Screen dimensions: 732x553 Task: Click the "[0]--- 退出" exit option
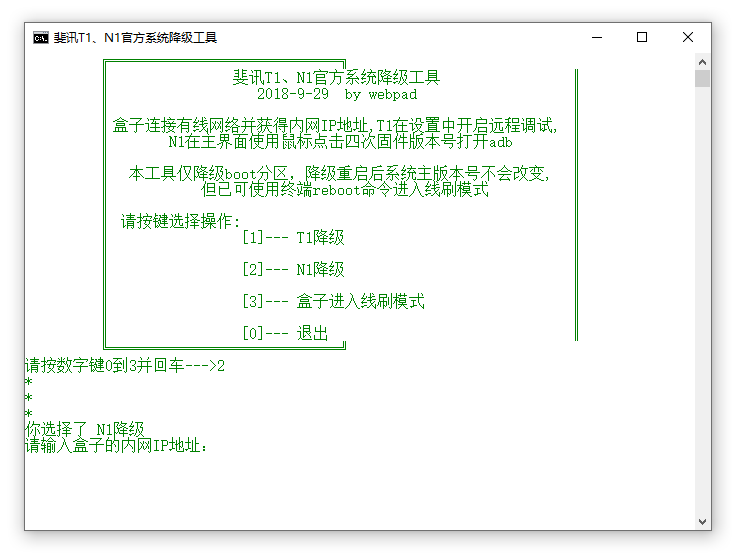(x=285, y=333)
